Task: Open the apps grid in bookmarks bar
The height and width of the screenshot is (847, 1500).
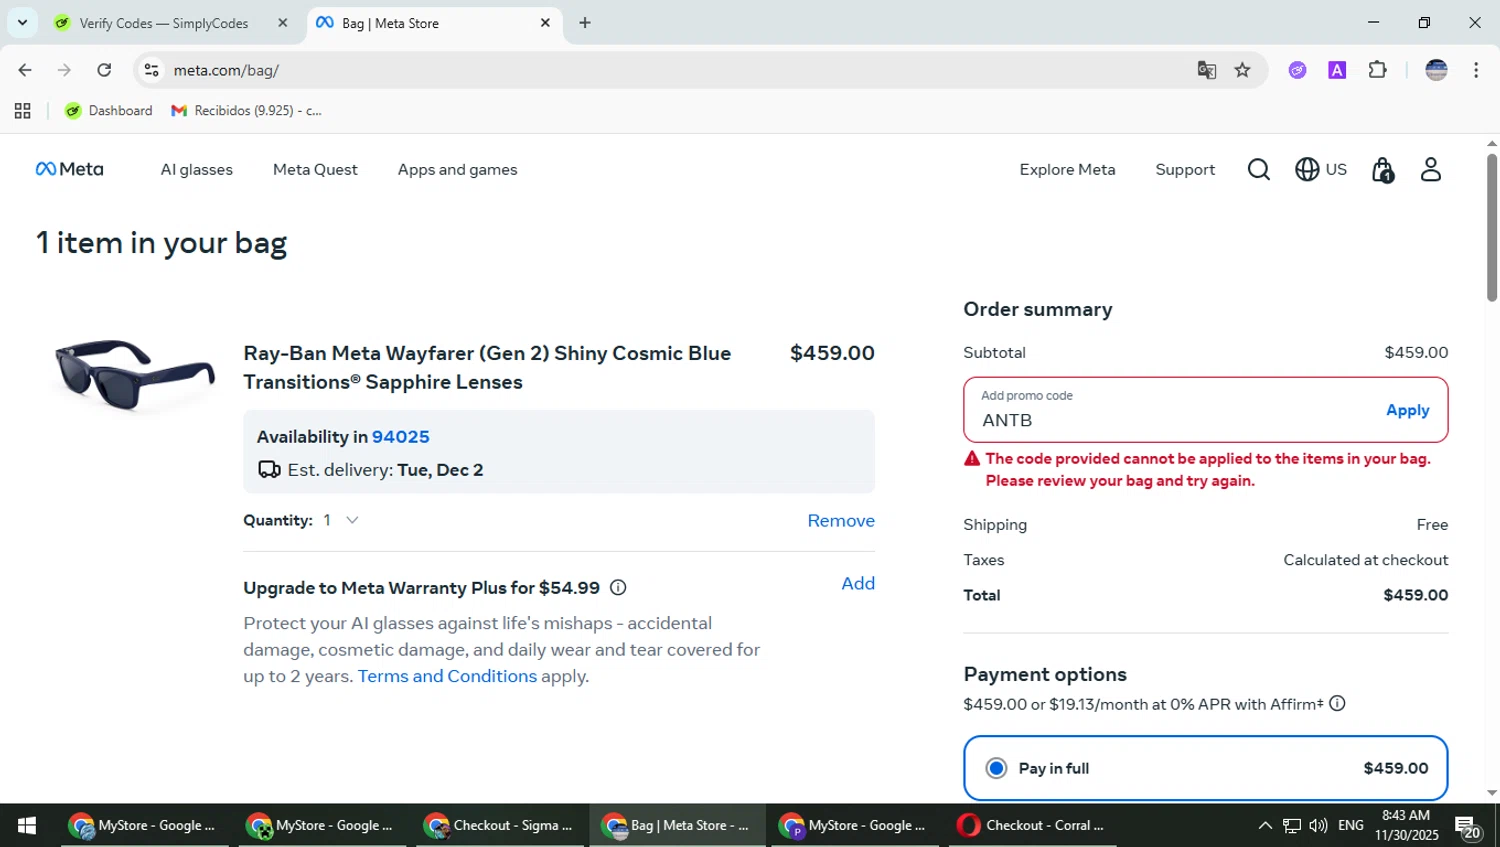Action: 23,111
